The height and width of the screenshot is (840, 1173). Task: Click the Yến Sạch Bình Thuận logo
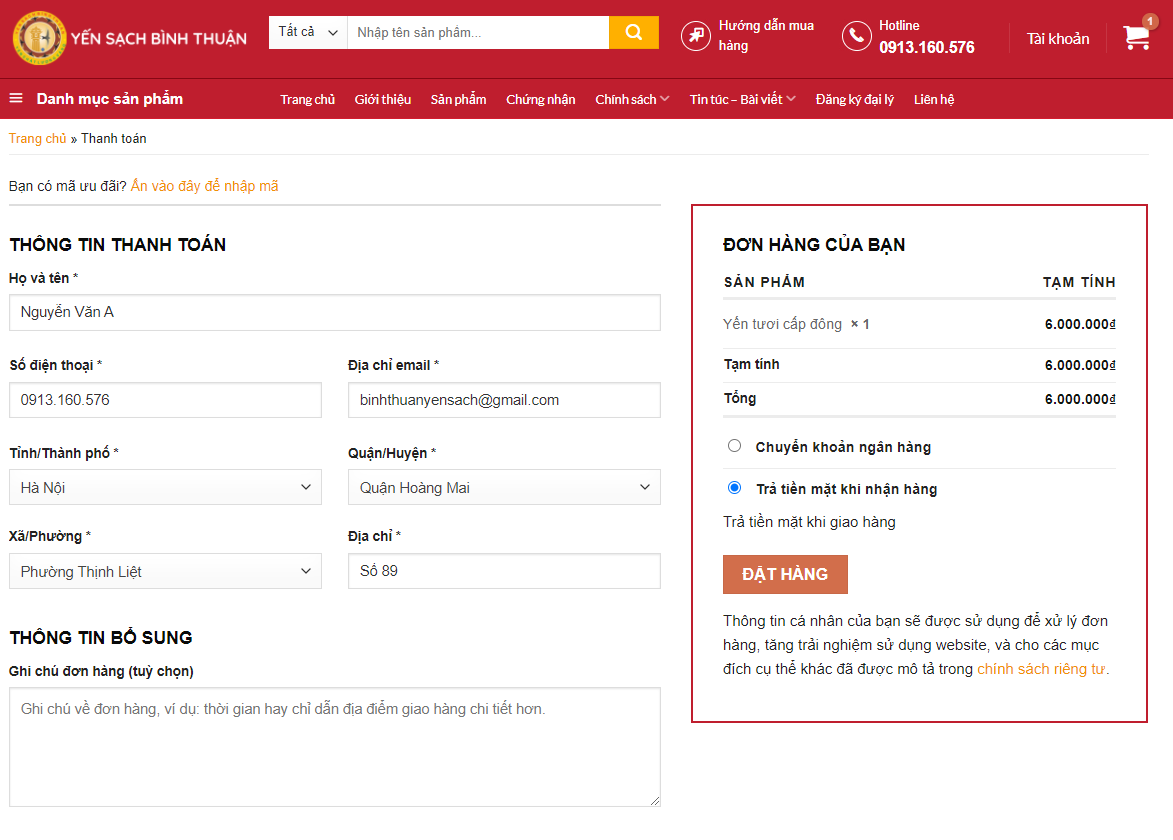tap(129, 38)
